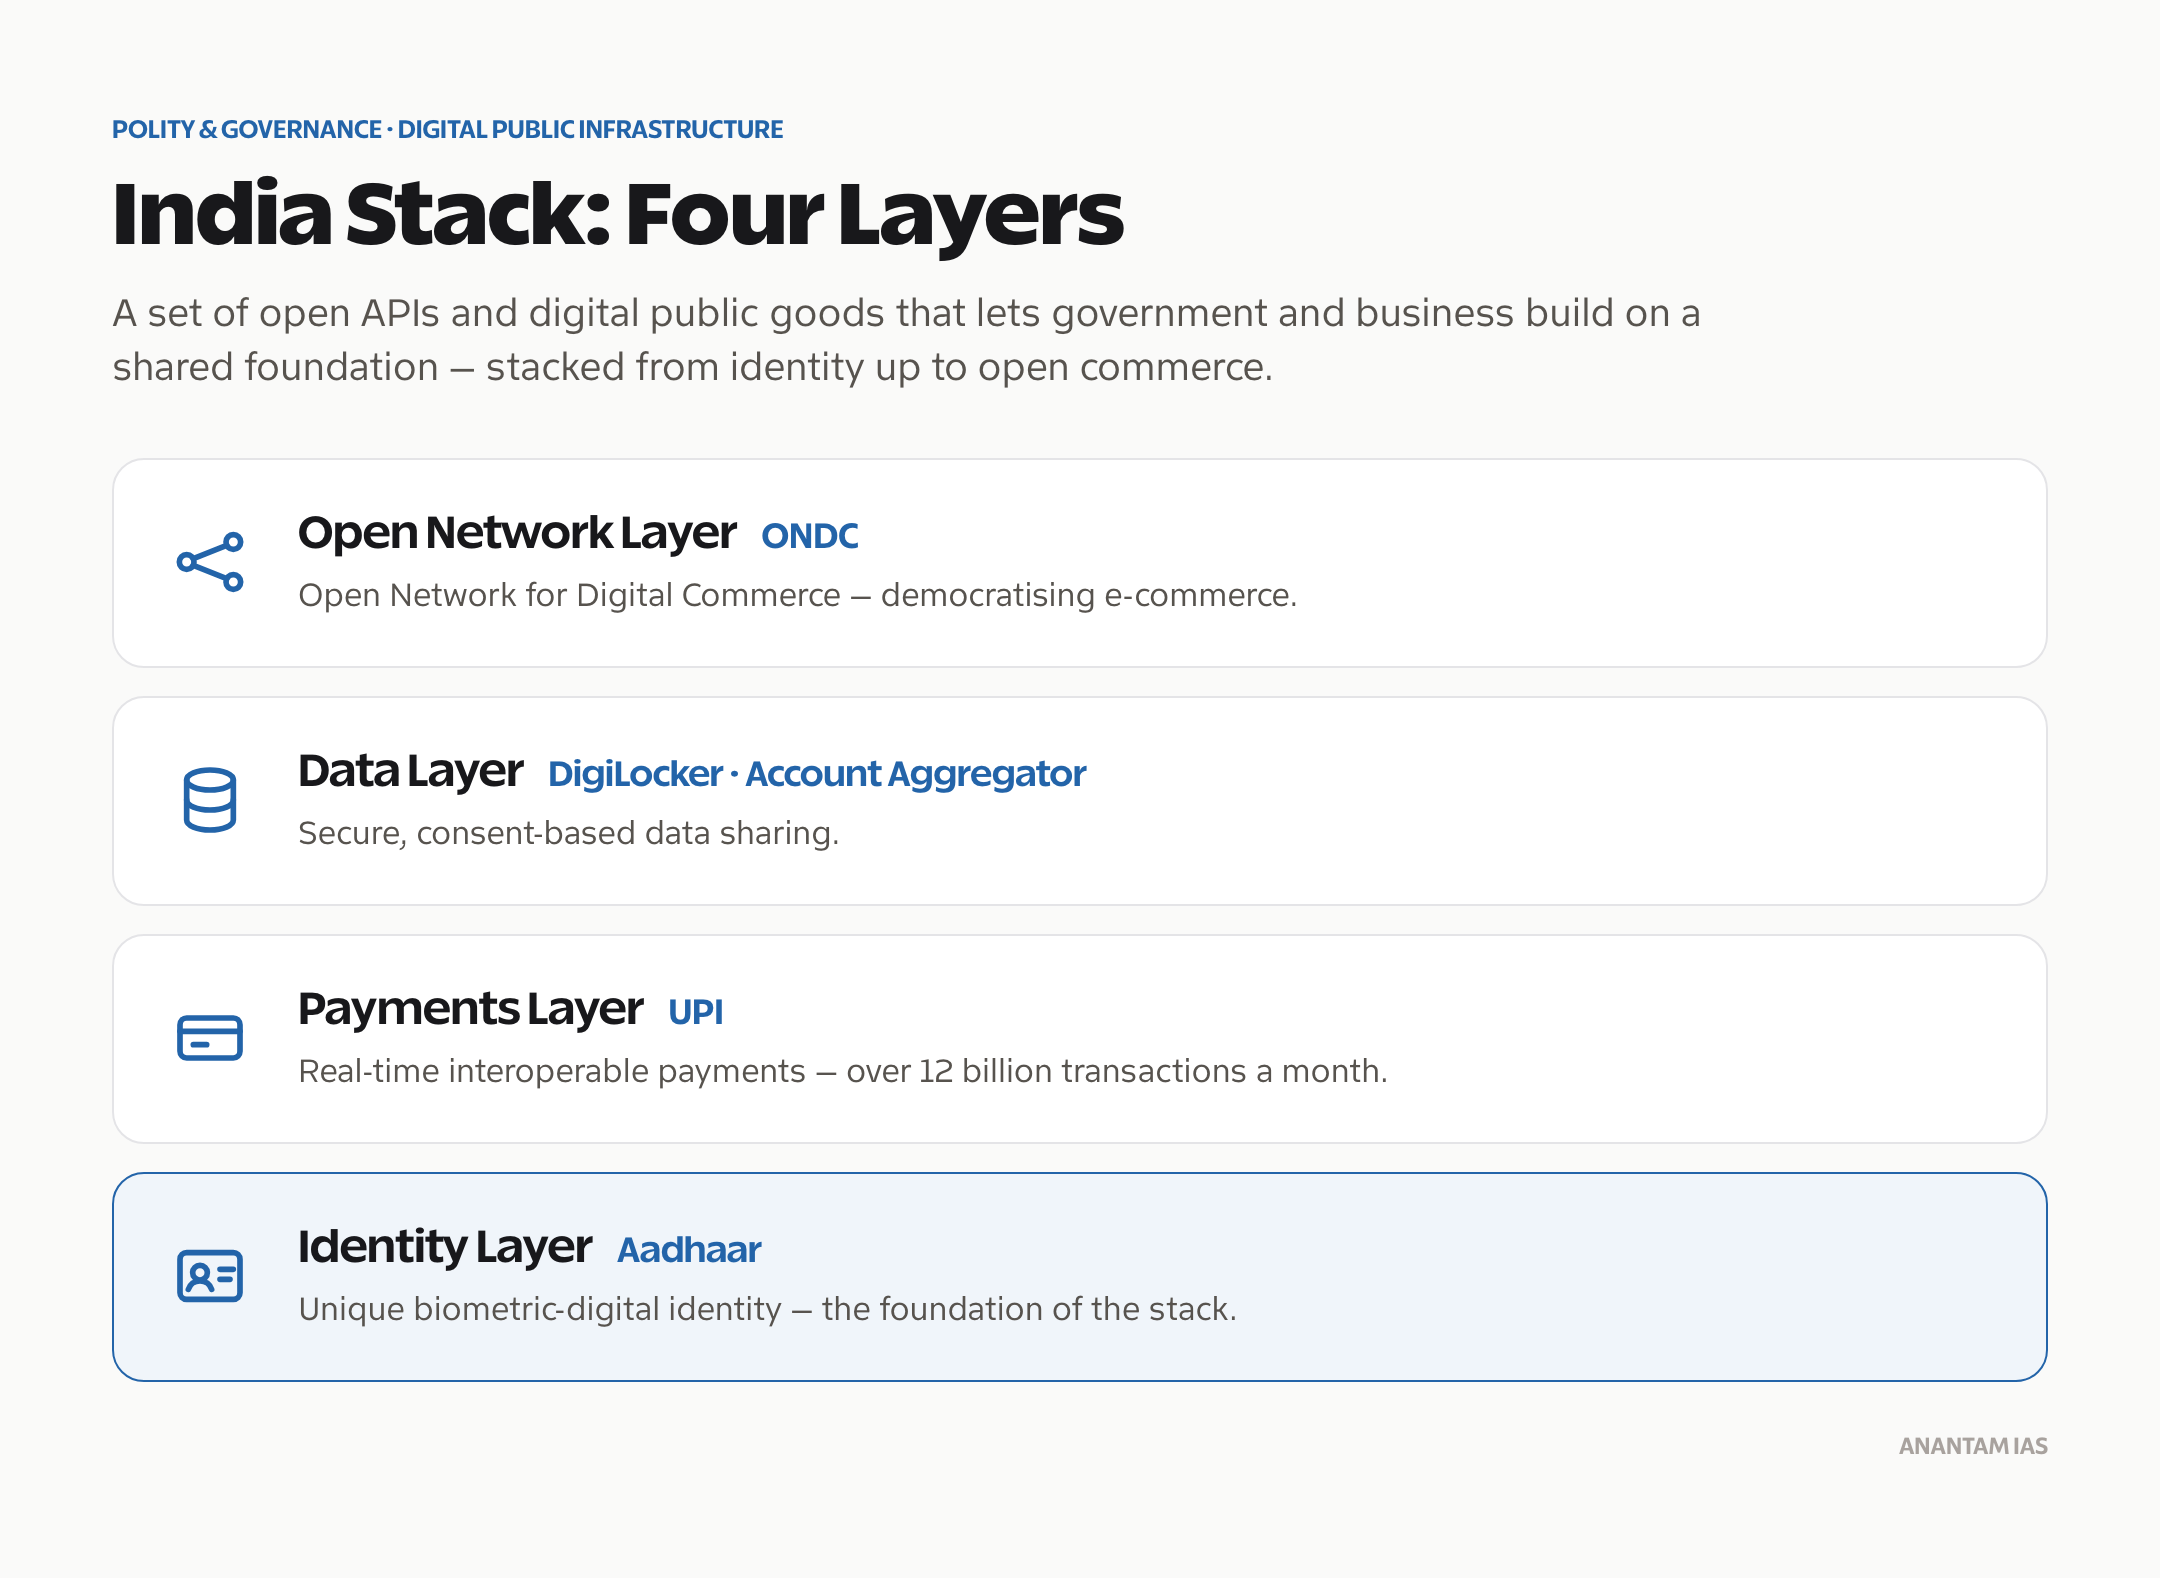
Task: Click the Data Layer heading
Action: [411, 771]
